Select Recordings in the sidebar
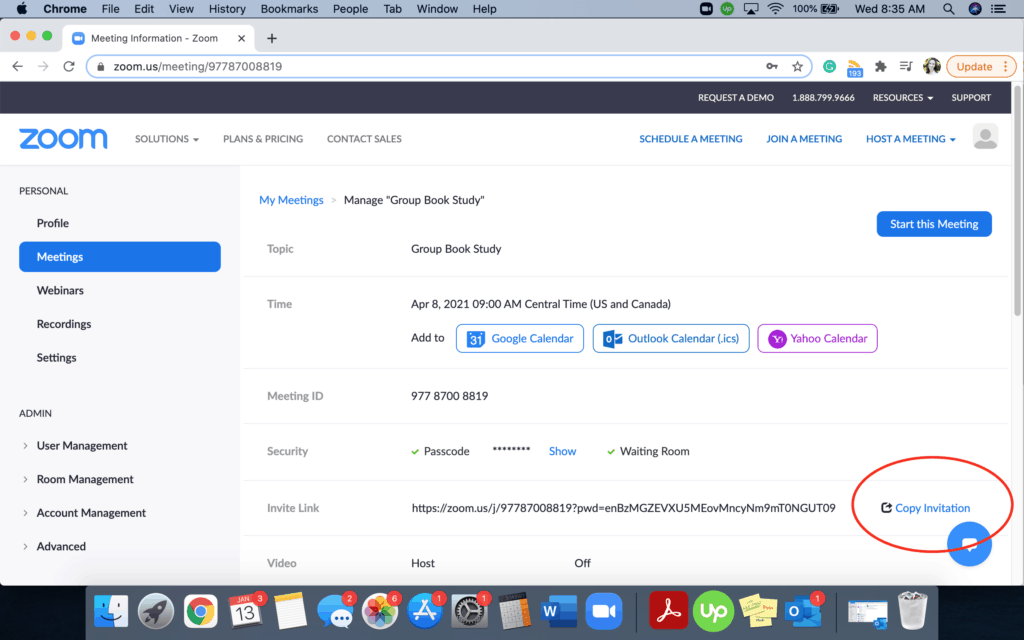This screenshot has width=1024, height=640. point(64,324)
